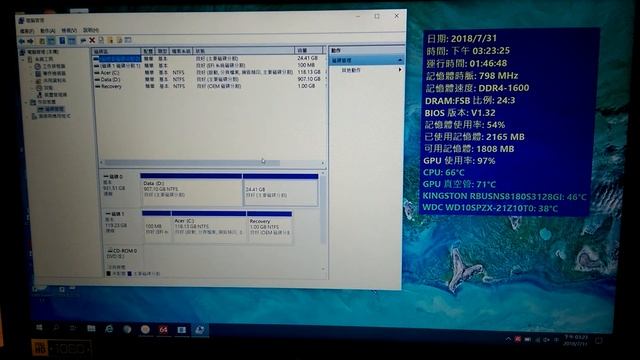
Task: Click the Capacity (容量) column header
Action: [308, 51]
